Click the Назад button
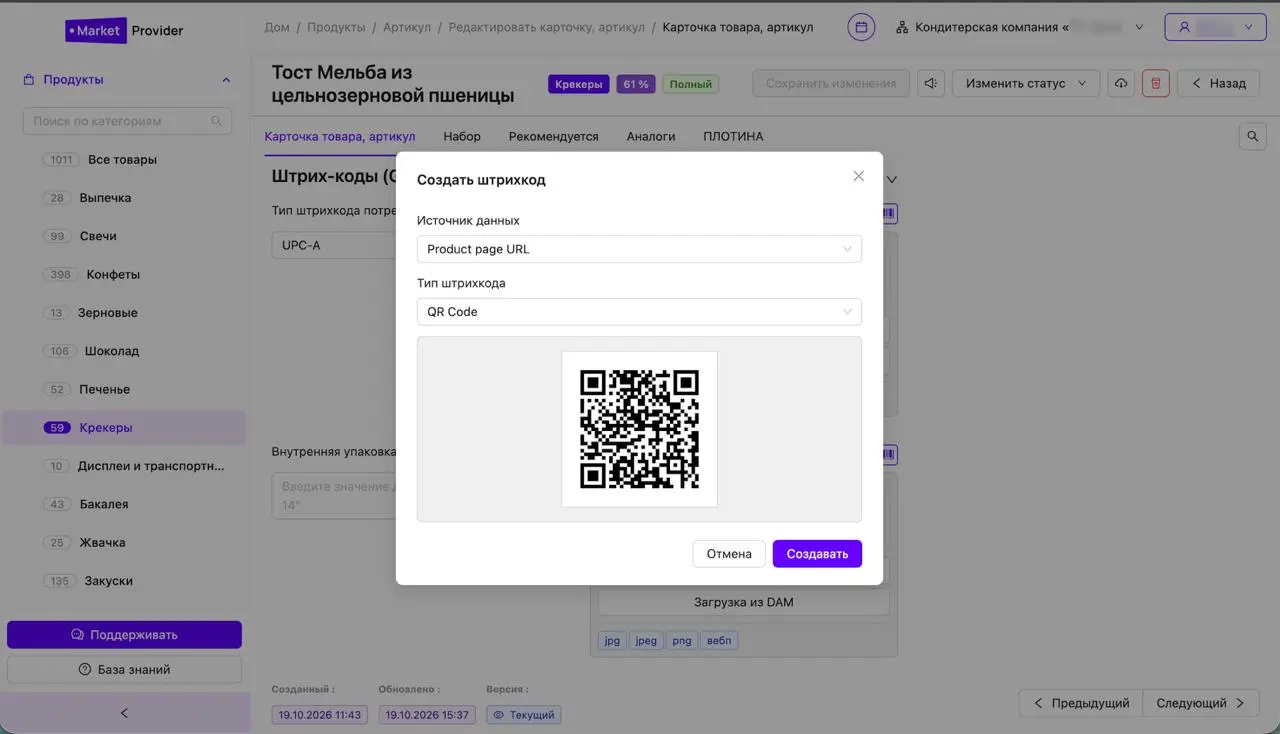This screenshot has width=1280, height=734. pos(1218,83)
